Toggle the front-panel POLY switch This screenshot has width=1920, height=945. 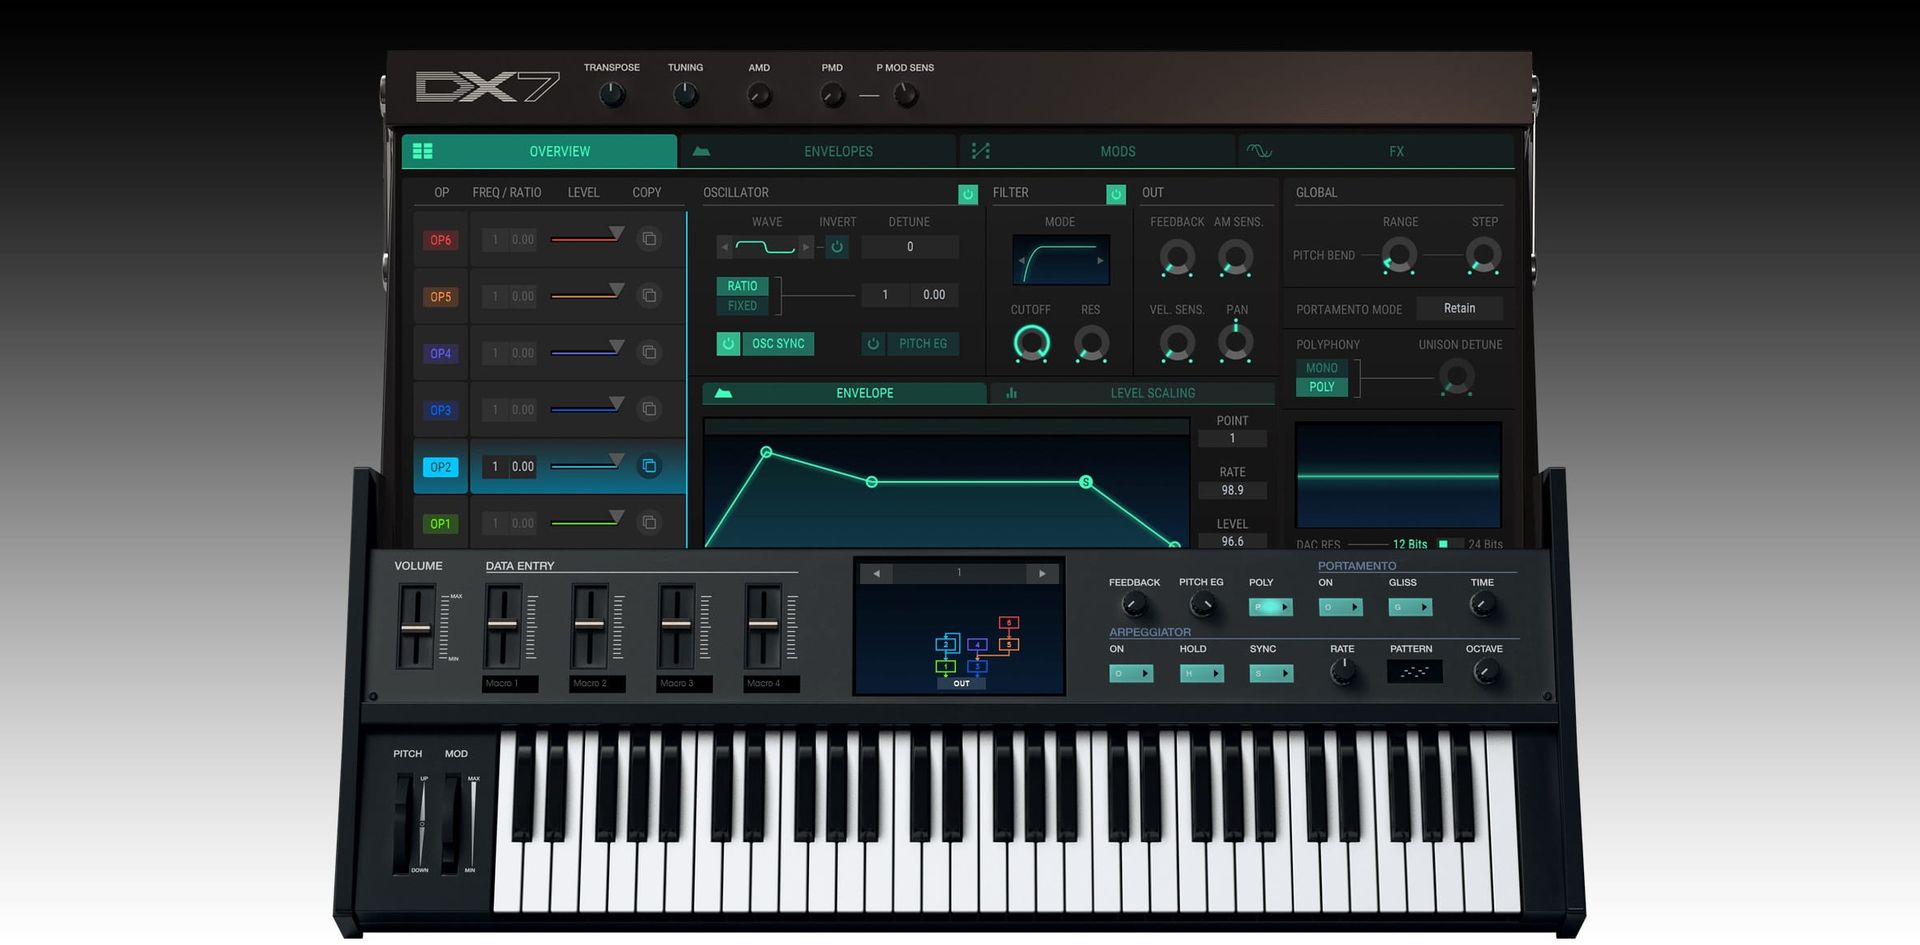pyautogui.click(x=1271, y=607)
